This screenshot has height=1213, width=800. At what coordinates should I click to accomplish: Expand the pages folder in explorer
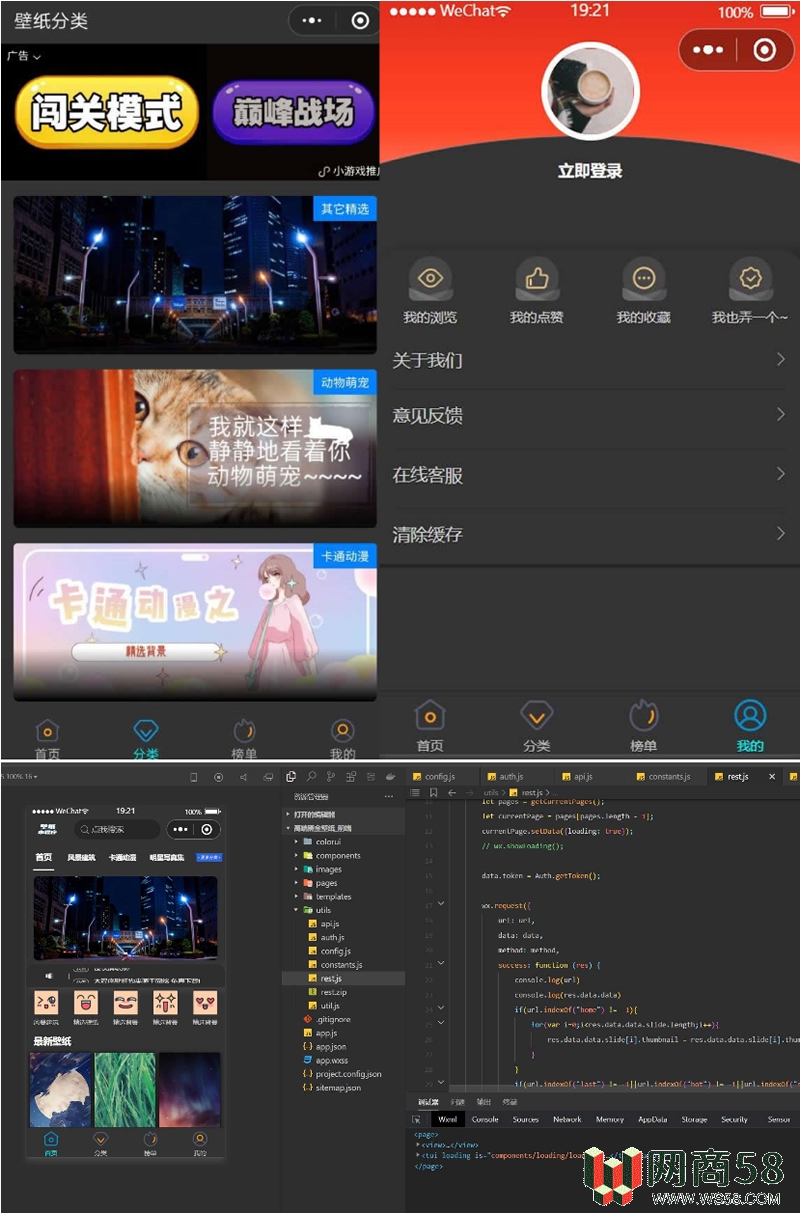click(297, 883)
